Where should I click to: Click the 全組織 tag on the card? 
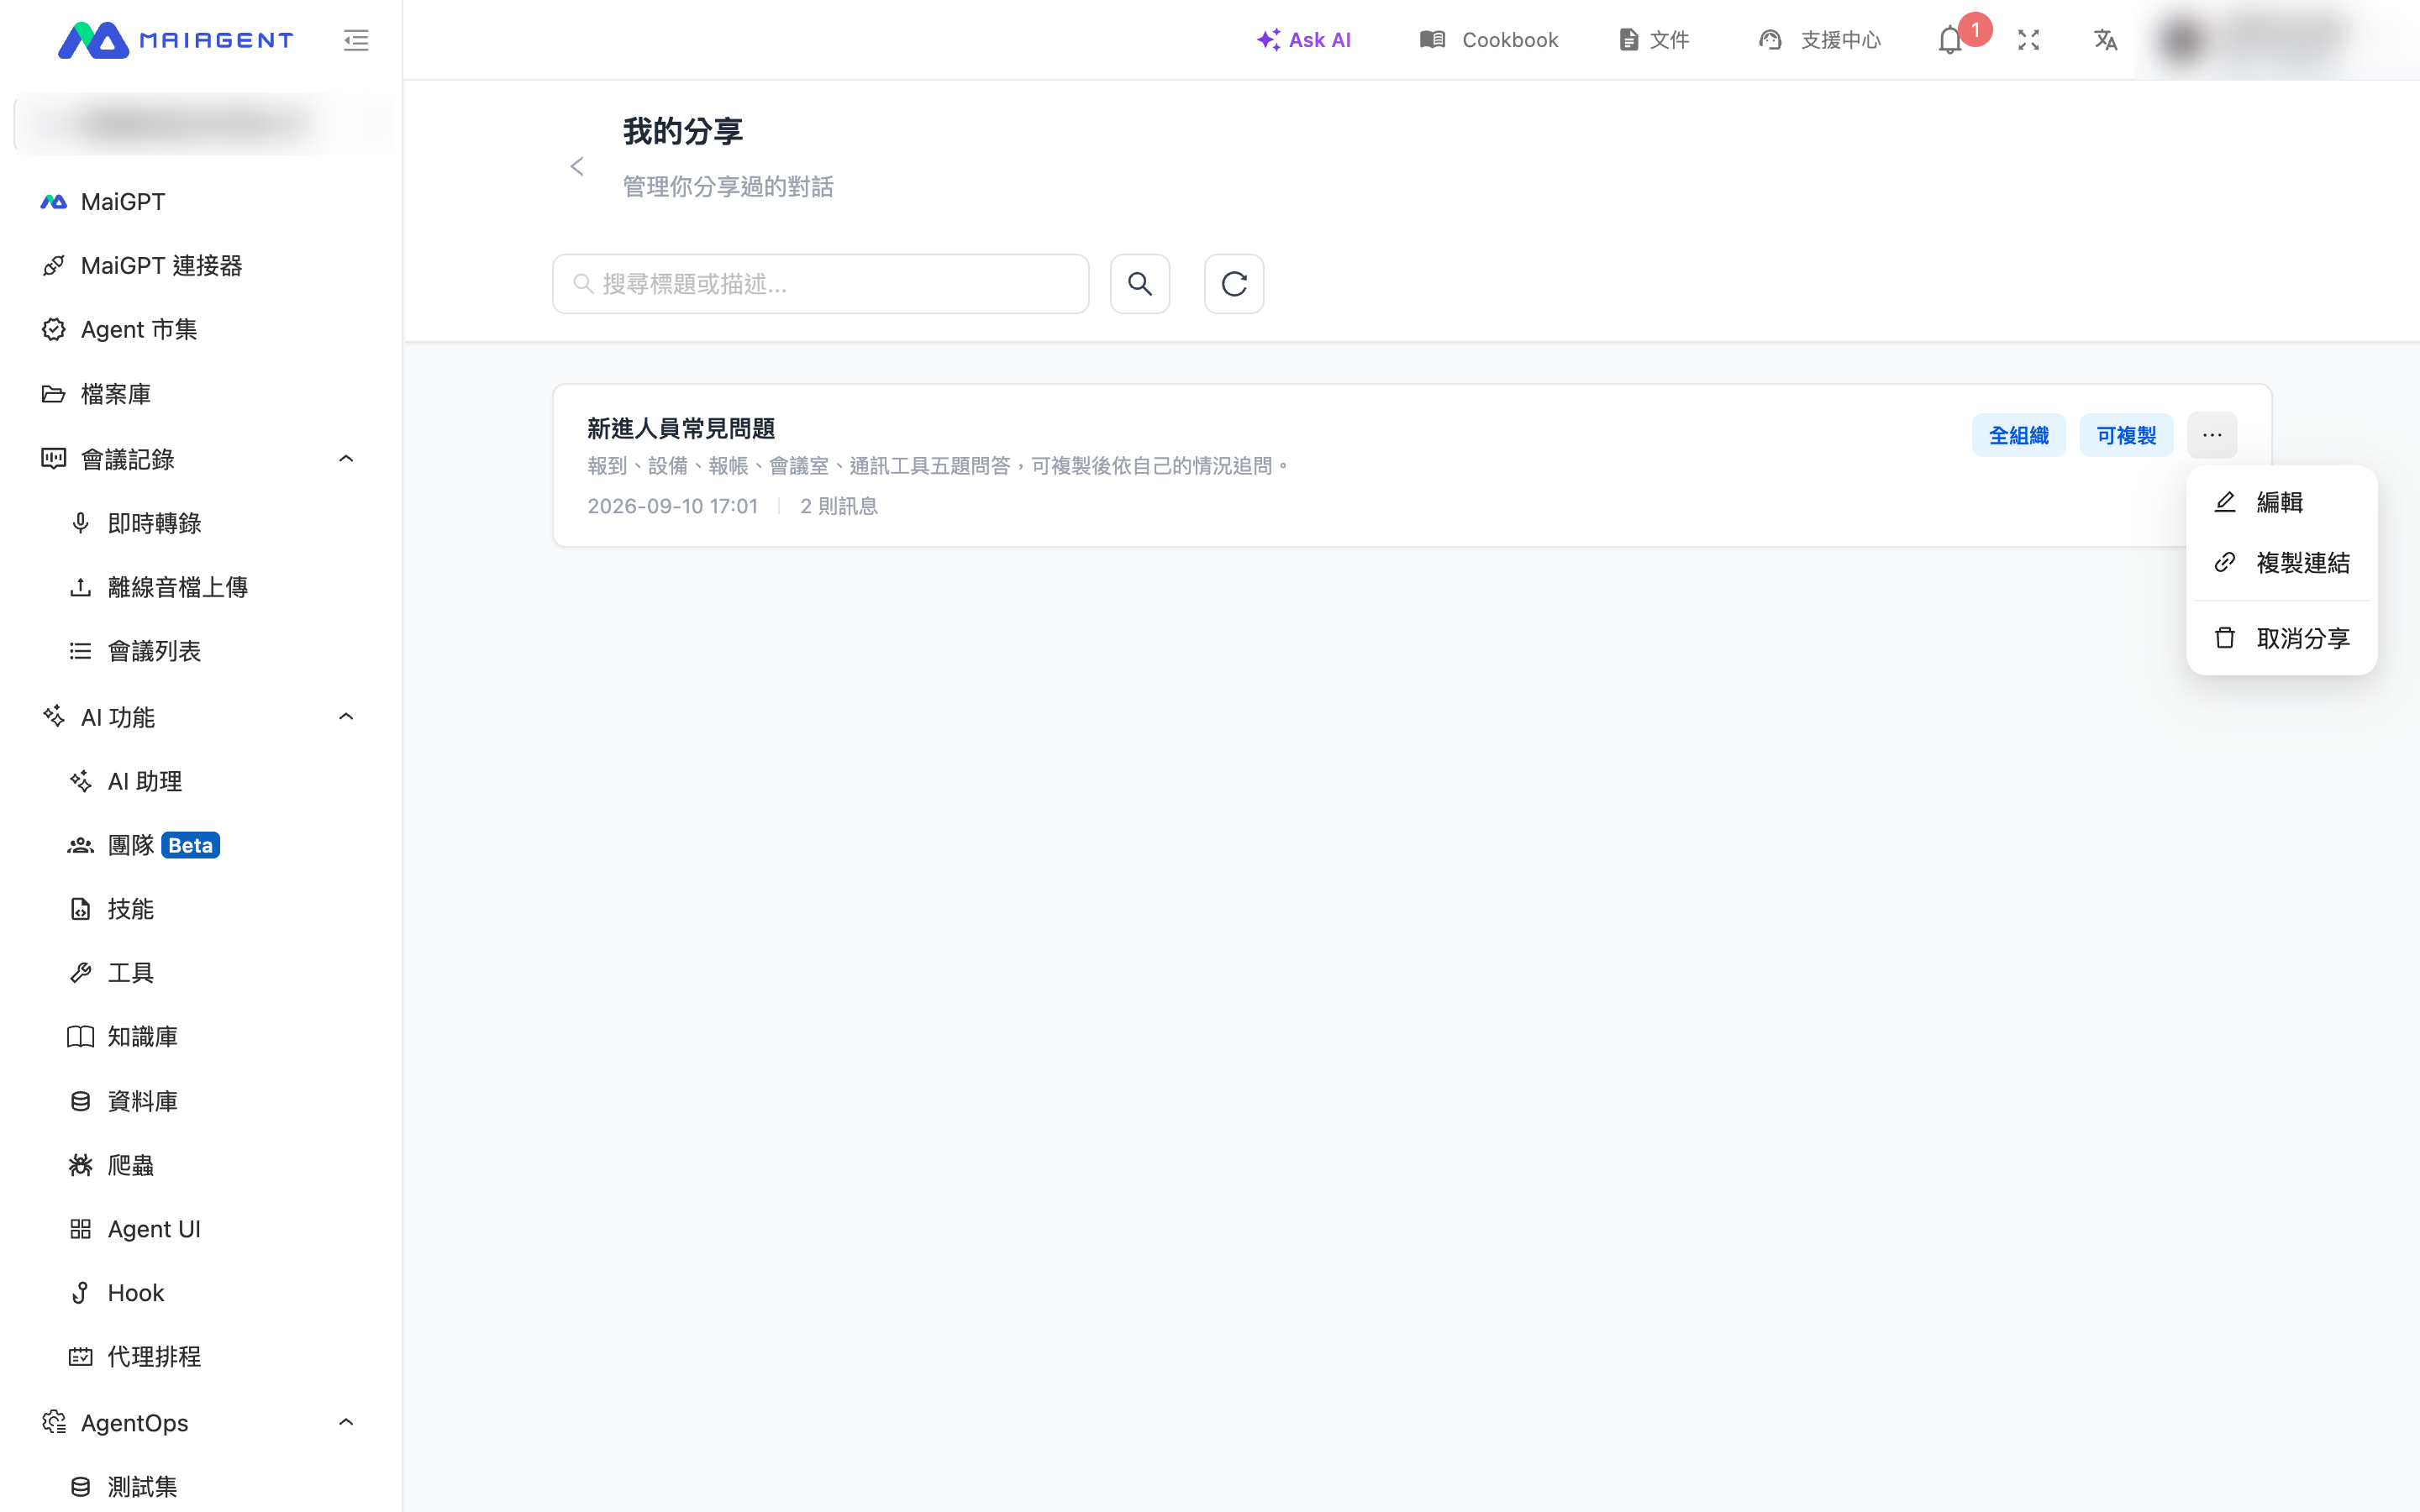[x=2018, y=435]
